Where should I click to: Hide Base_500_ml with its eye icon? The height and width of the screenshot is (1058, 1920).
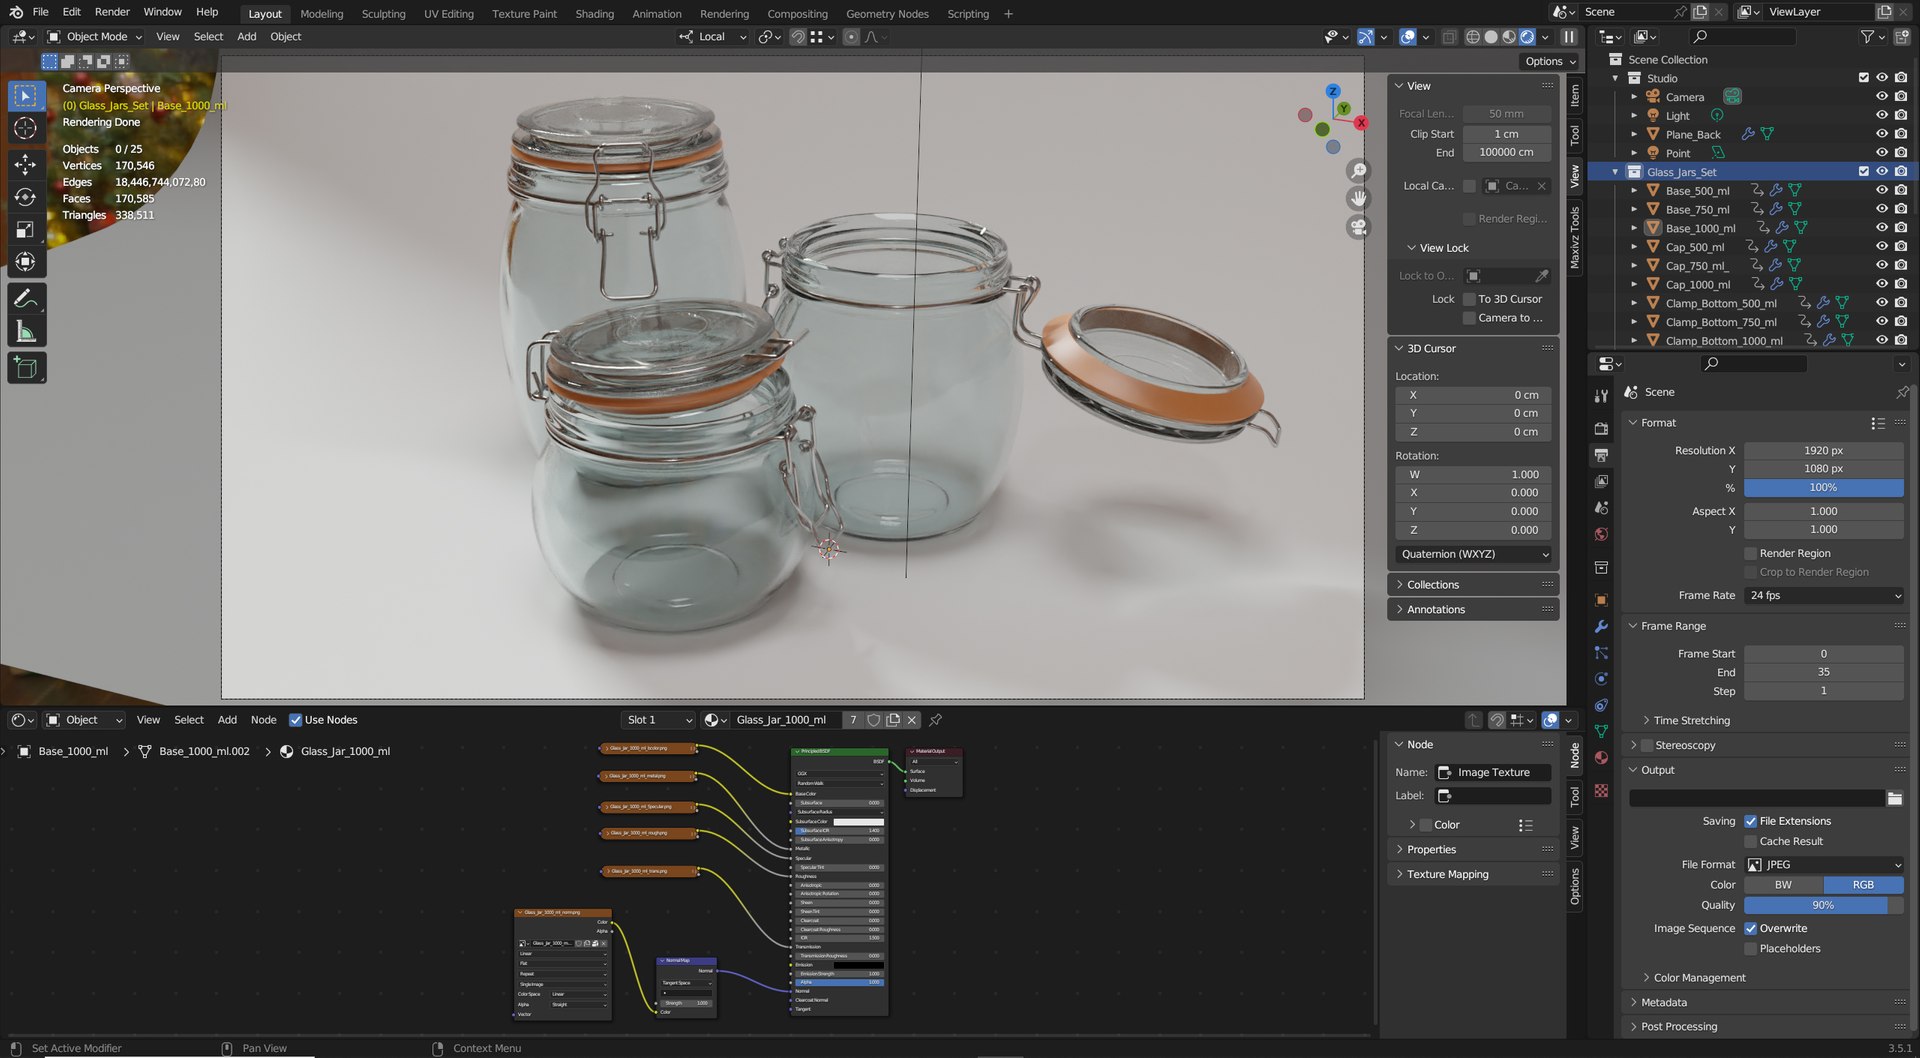tap(1881, 191)
